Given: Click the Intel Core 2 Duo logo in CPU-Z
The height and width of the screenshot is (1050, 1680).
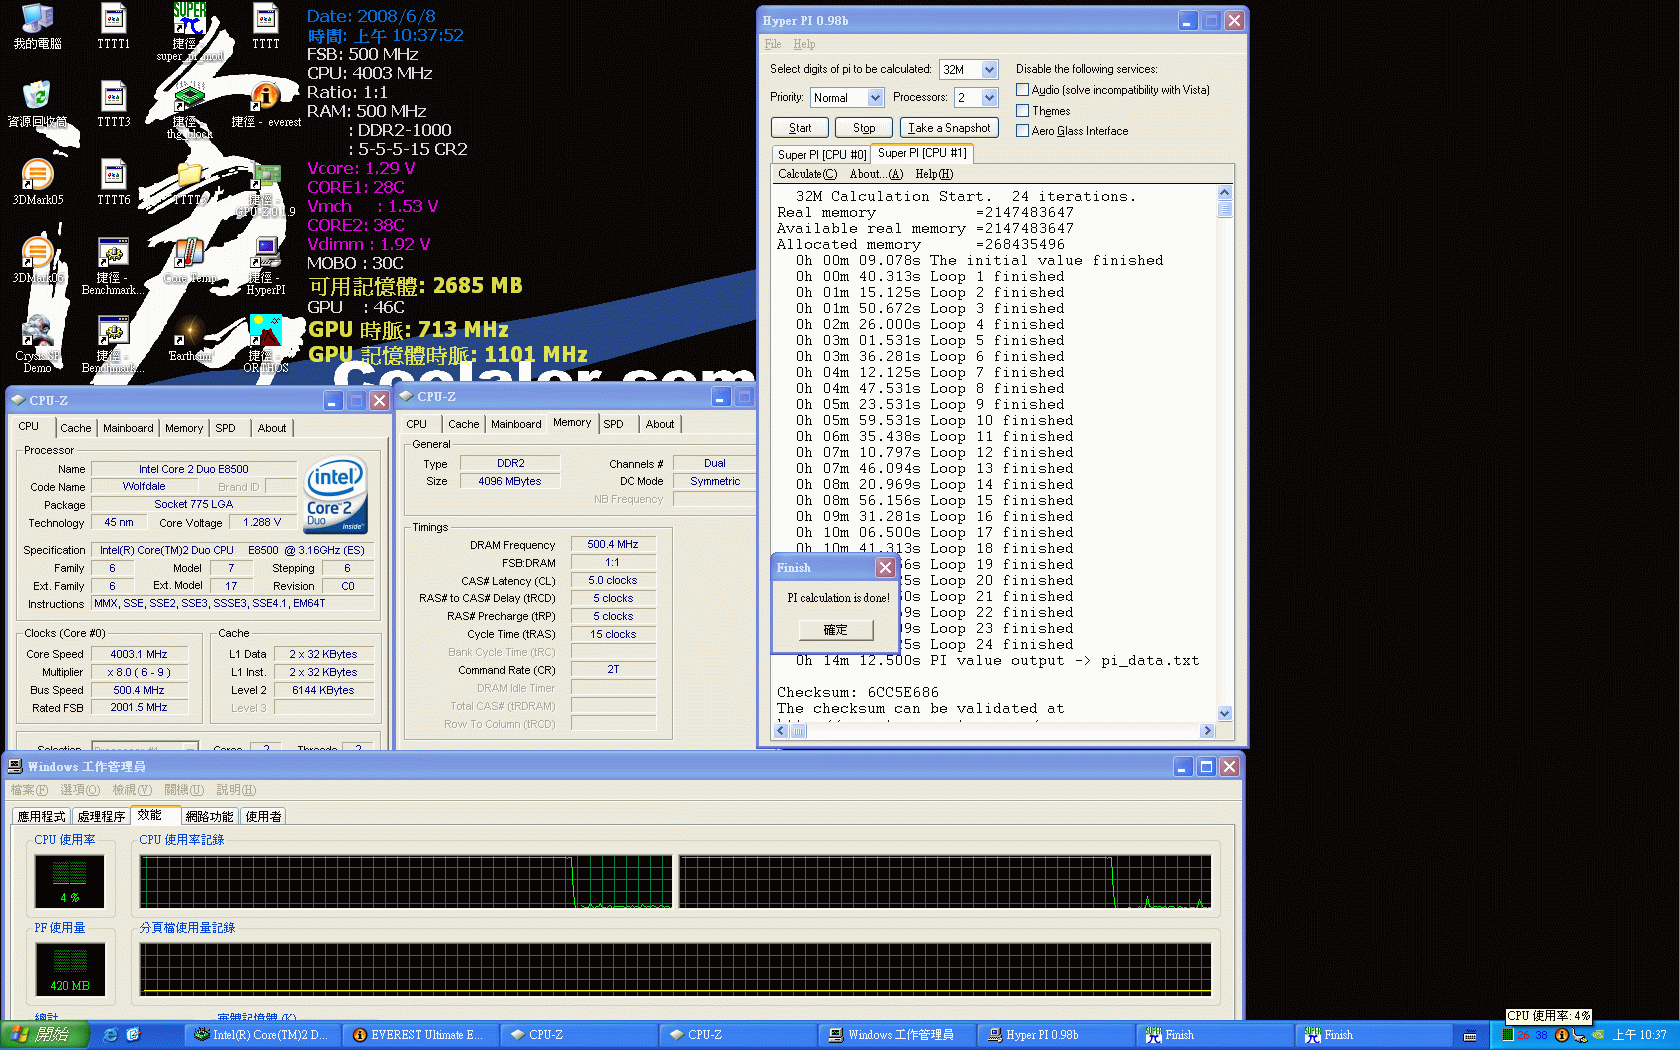Looking at the screenshot, I should [336, 495].
